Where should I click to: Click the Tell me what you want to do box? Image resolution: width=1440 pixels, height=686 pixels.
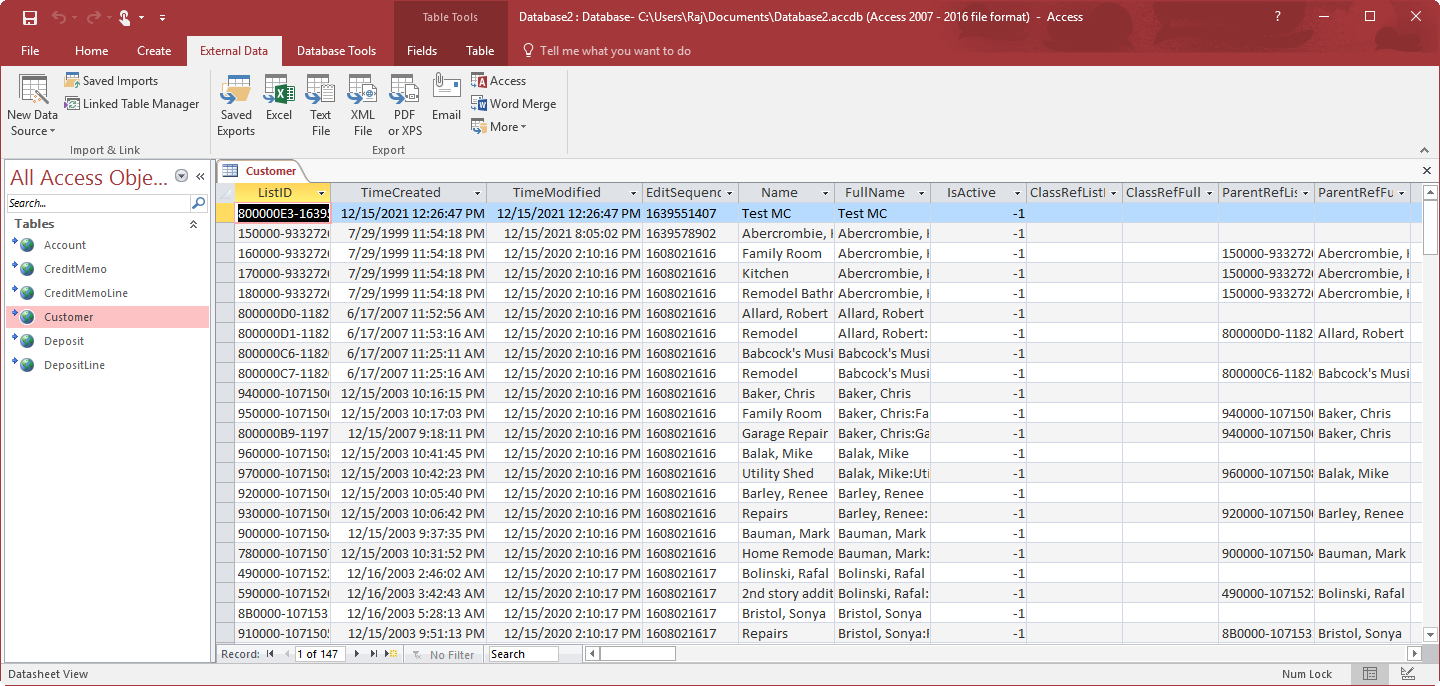point(606,51)
